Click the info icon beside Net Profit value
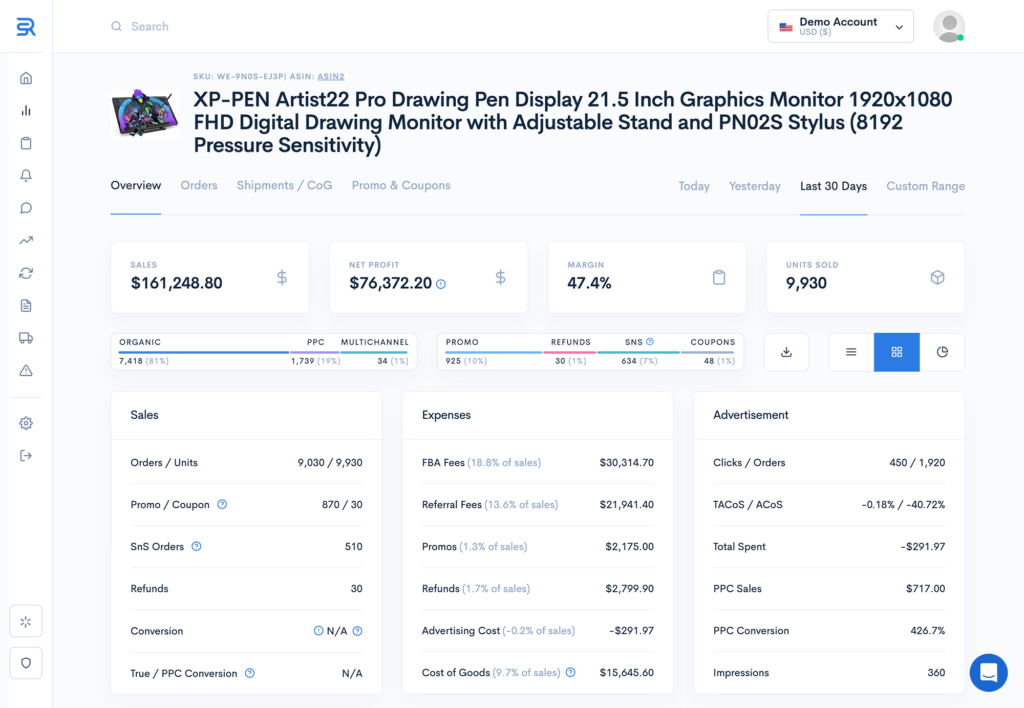Screen dimensions: 1024x708 click(441, 284)
